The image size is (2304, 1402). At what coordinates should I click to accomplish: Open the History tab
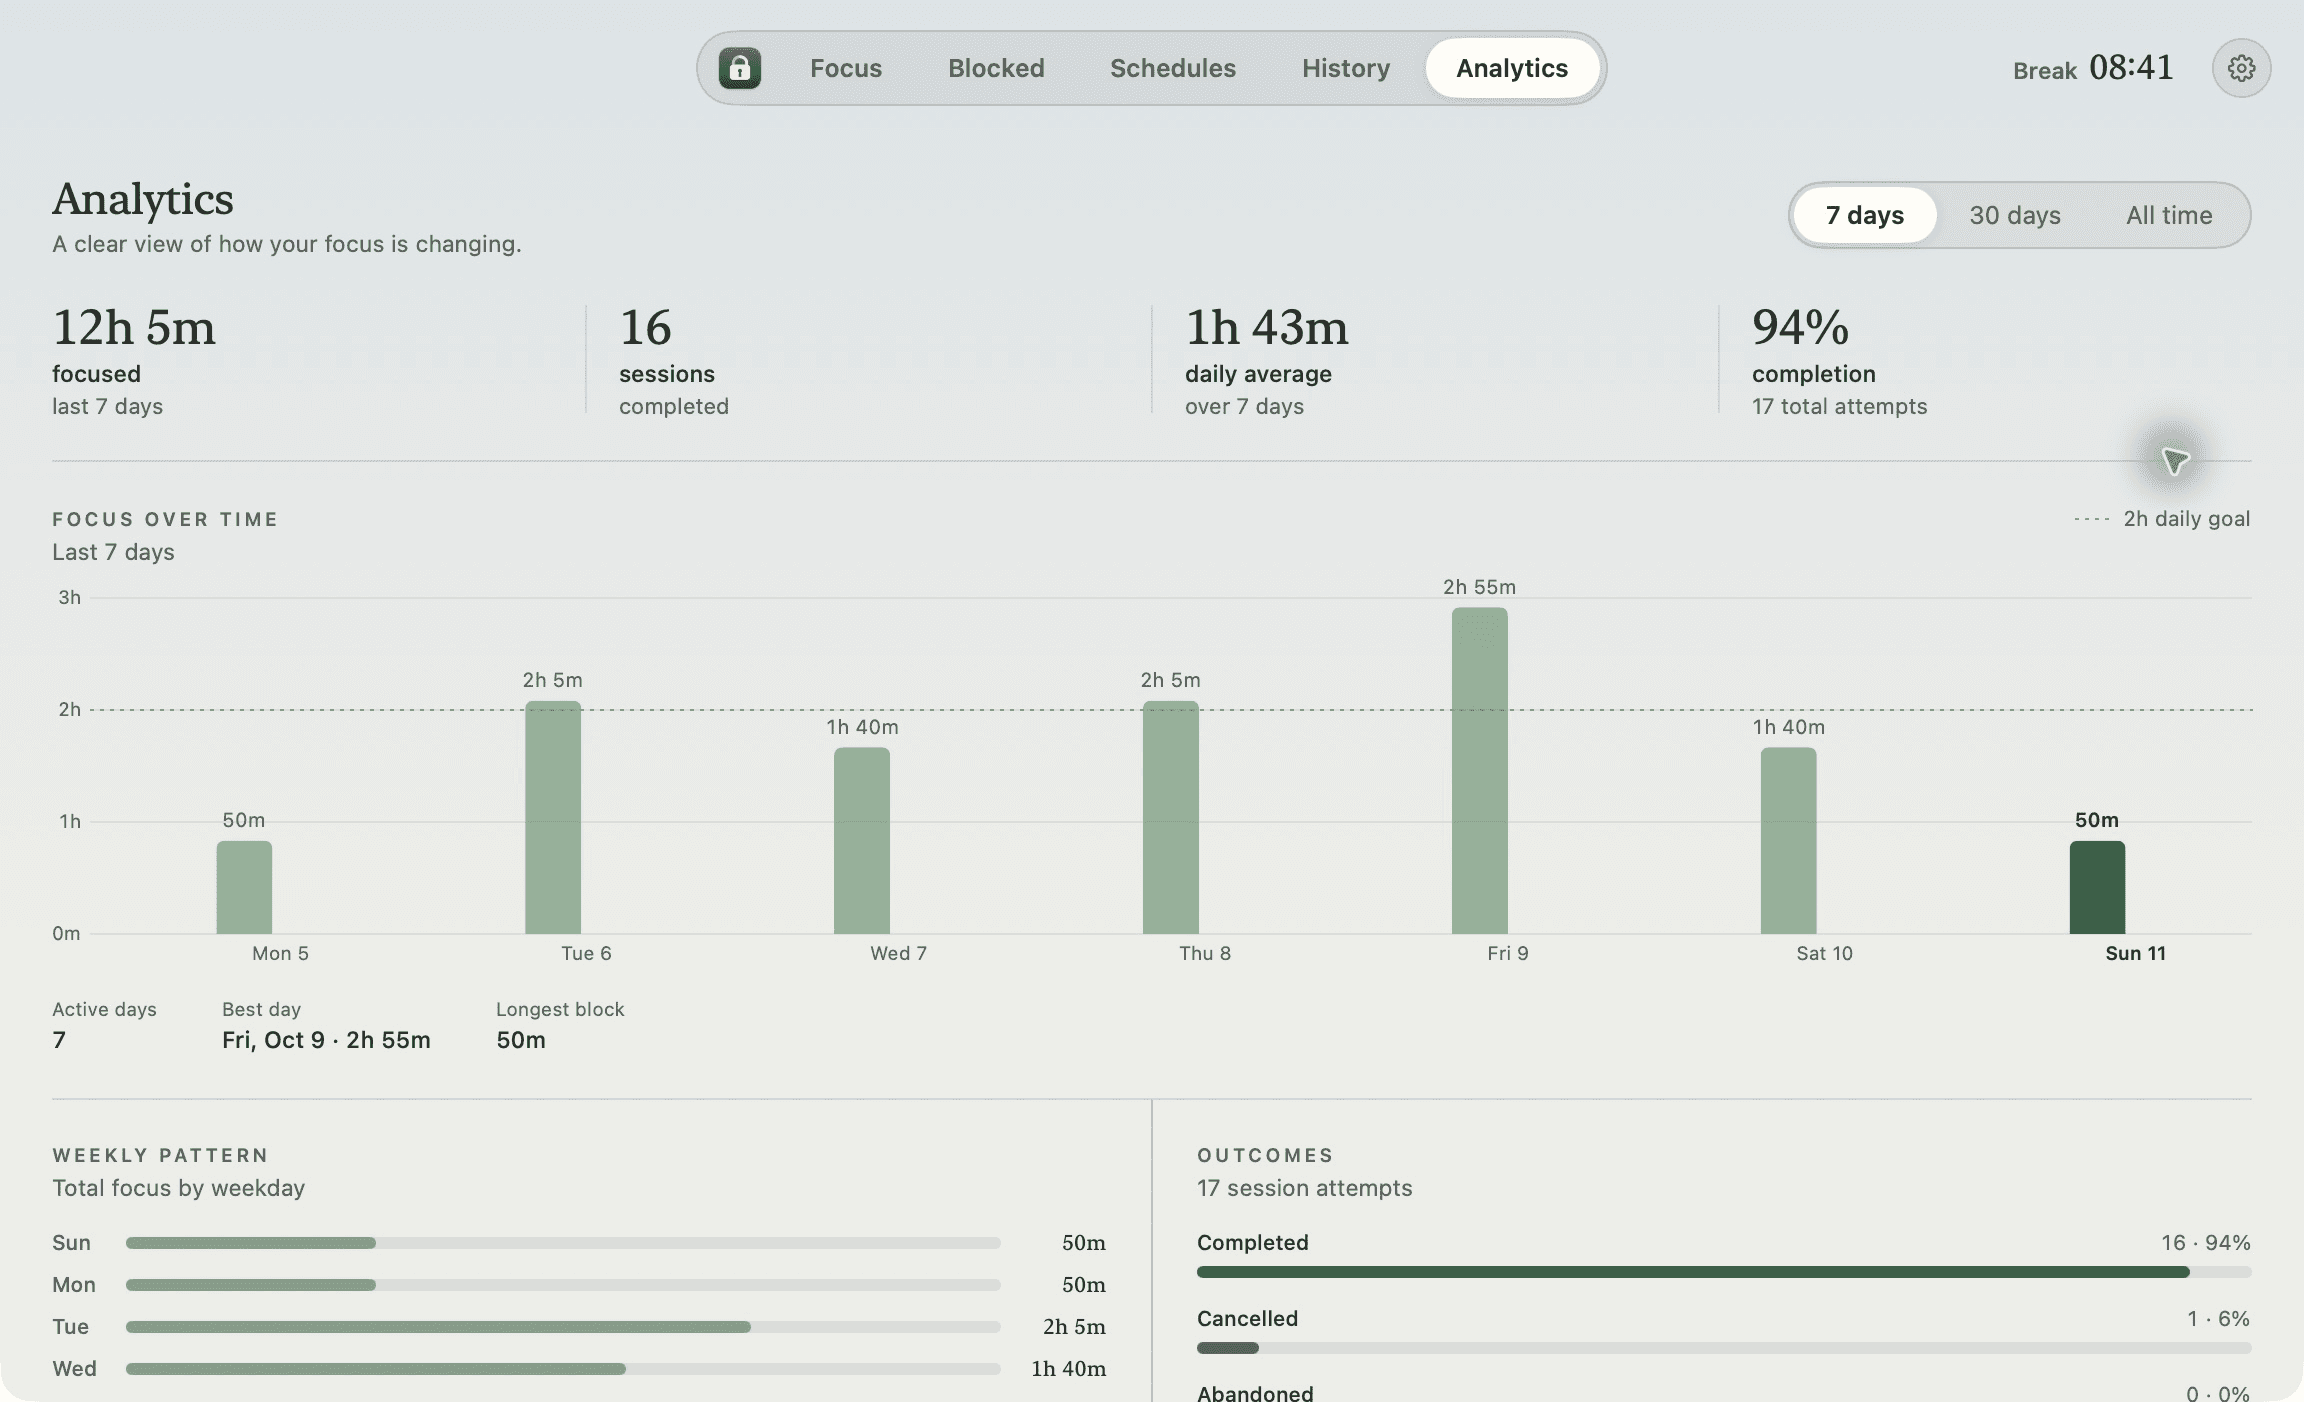pyautogui.click(x=1346, y=68)
